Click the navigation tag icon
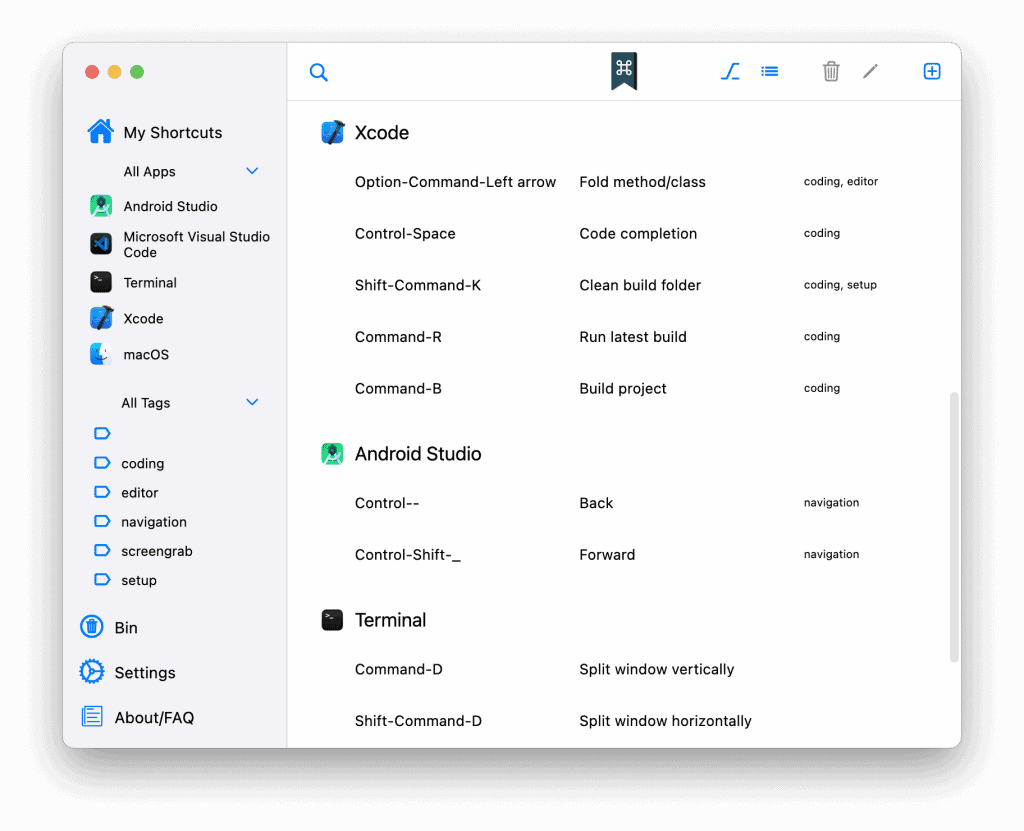Screen dimensions: 1024x831 click(103, 521)
